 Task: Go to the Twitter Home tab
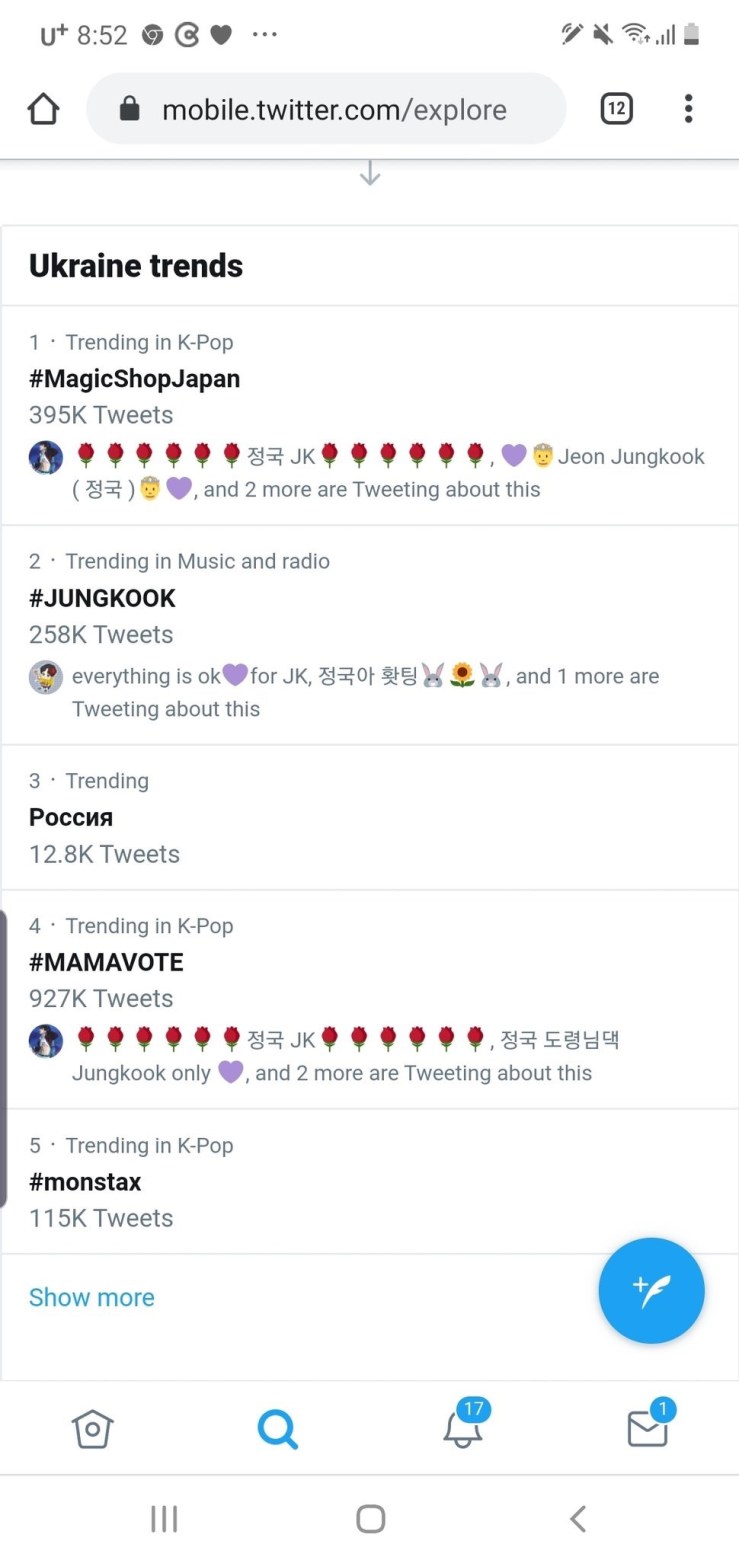[92, 1429]
